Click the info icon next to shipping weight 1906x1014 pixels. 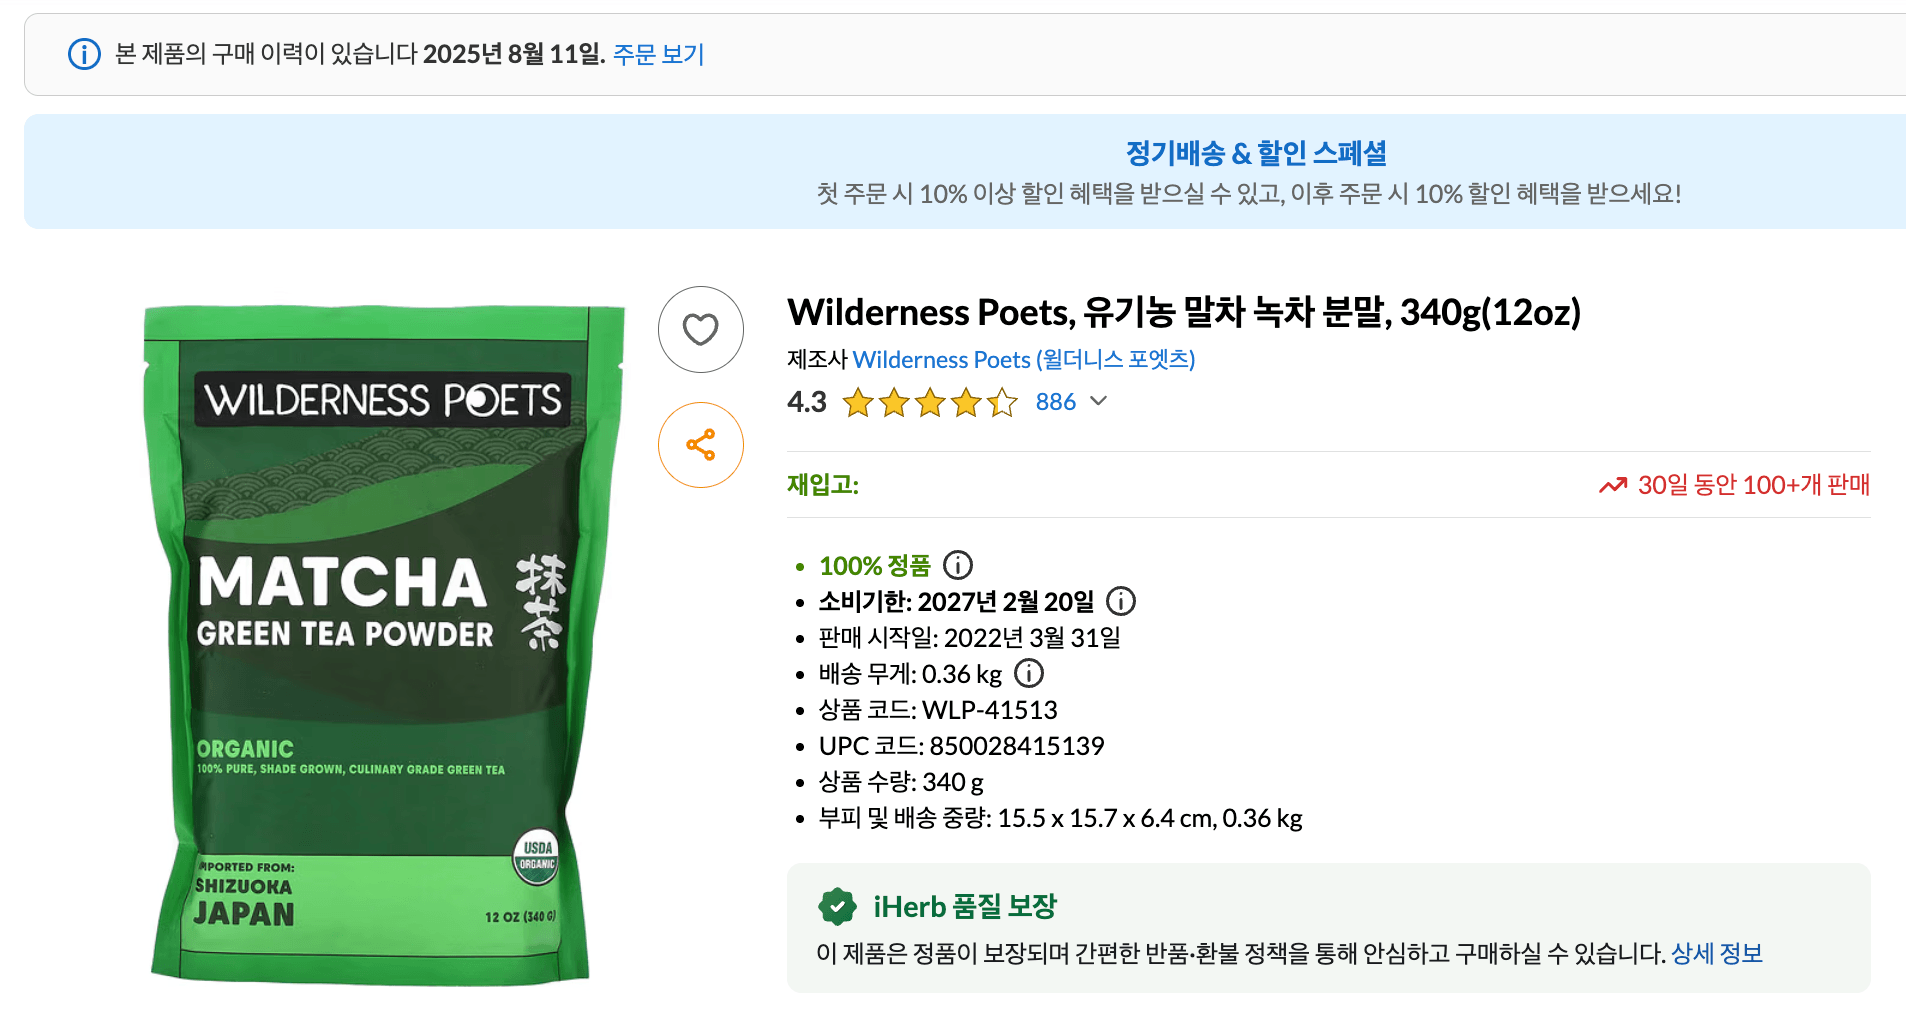point(1029,673)
